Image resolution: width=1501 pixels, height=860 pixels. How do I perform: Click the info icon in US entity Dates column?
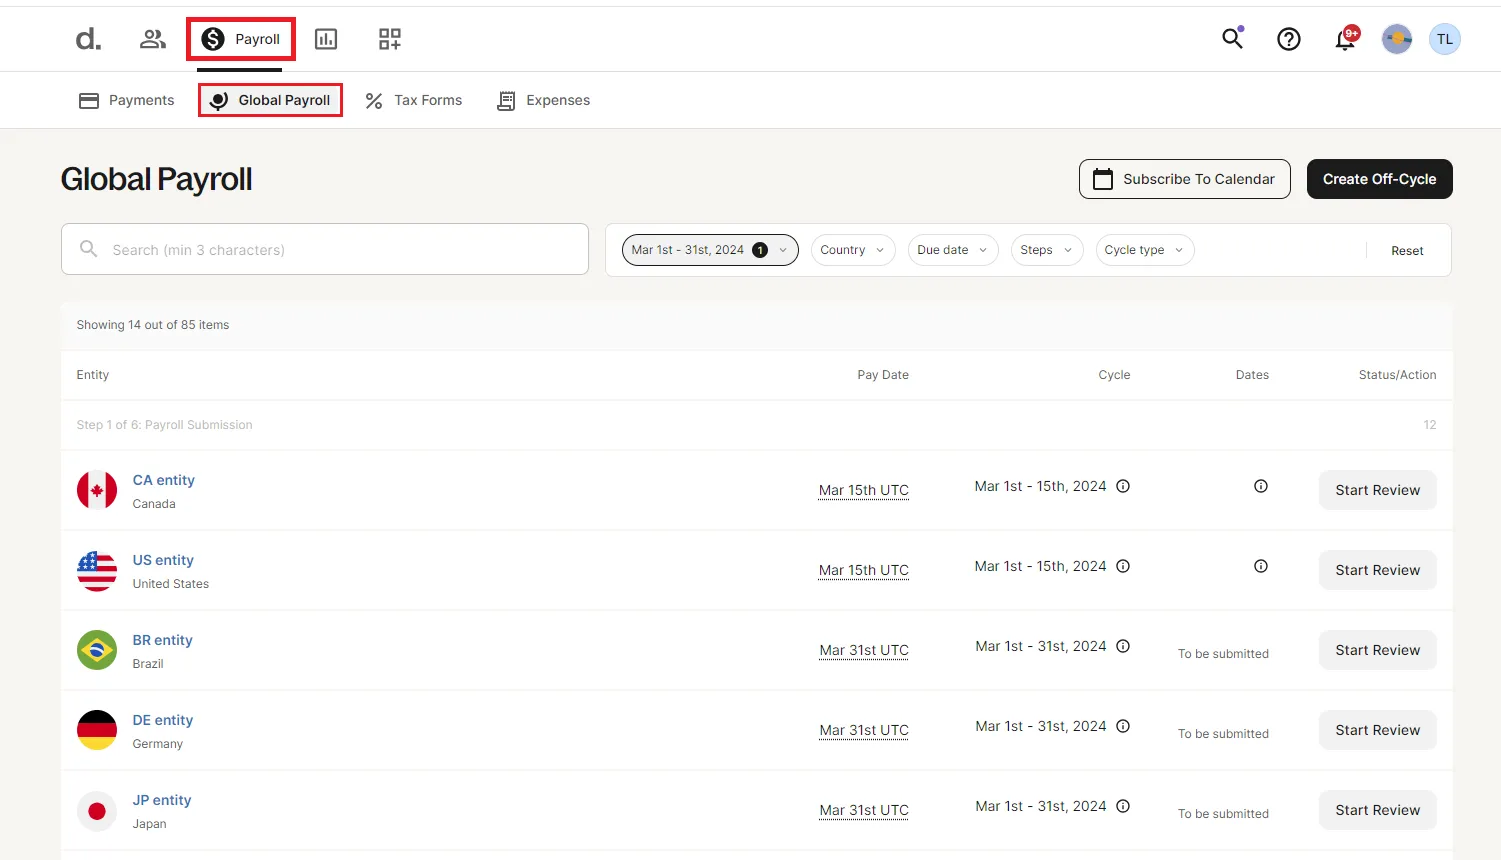click(1261, 566)
